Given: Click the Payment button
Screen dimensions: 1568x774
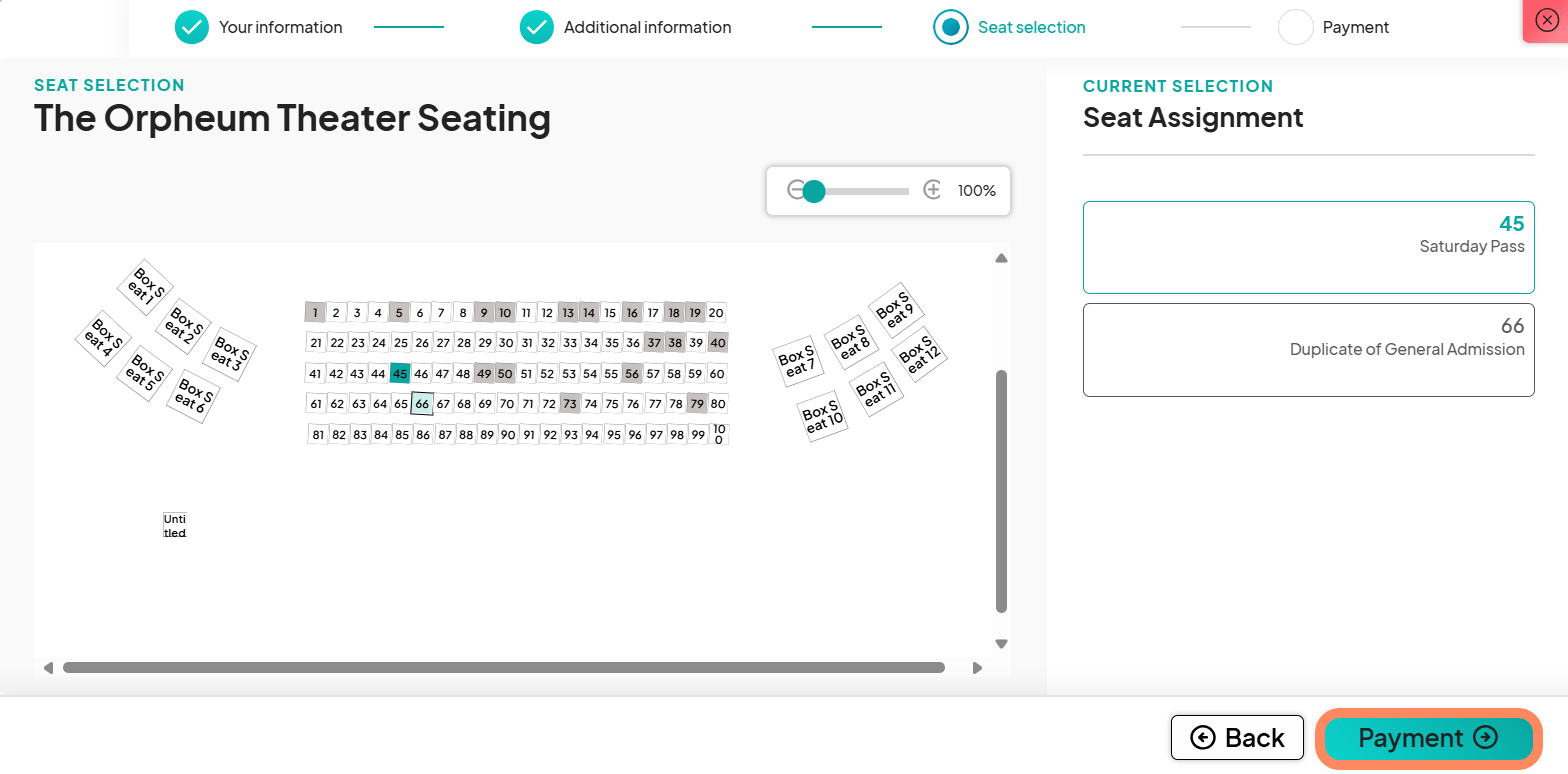Looking at the screenshot, I should pyautogui.click(x=1427, y=738).
